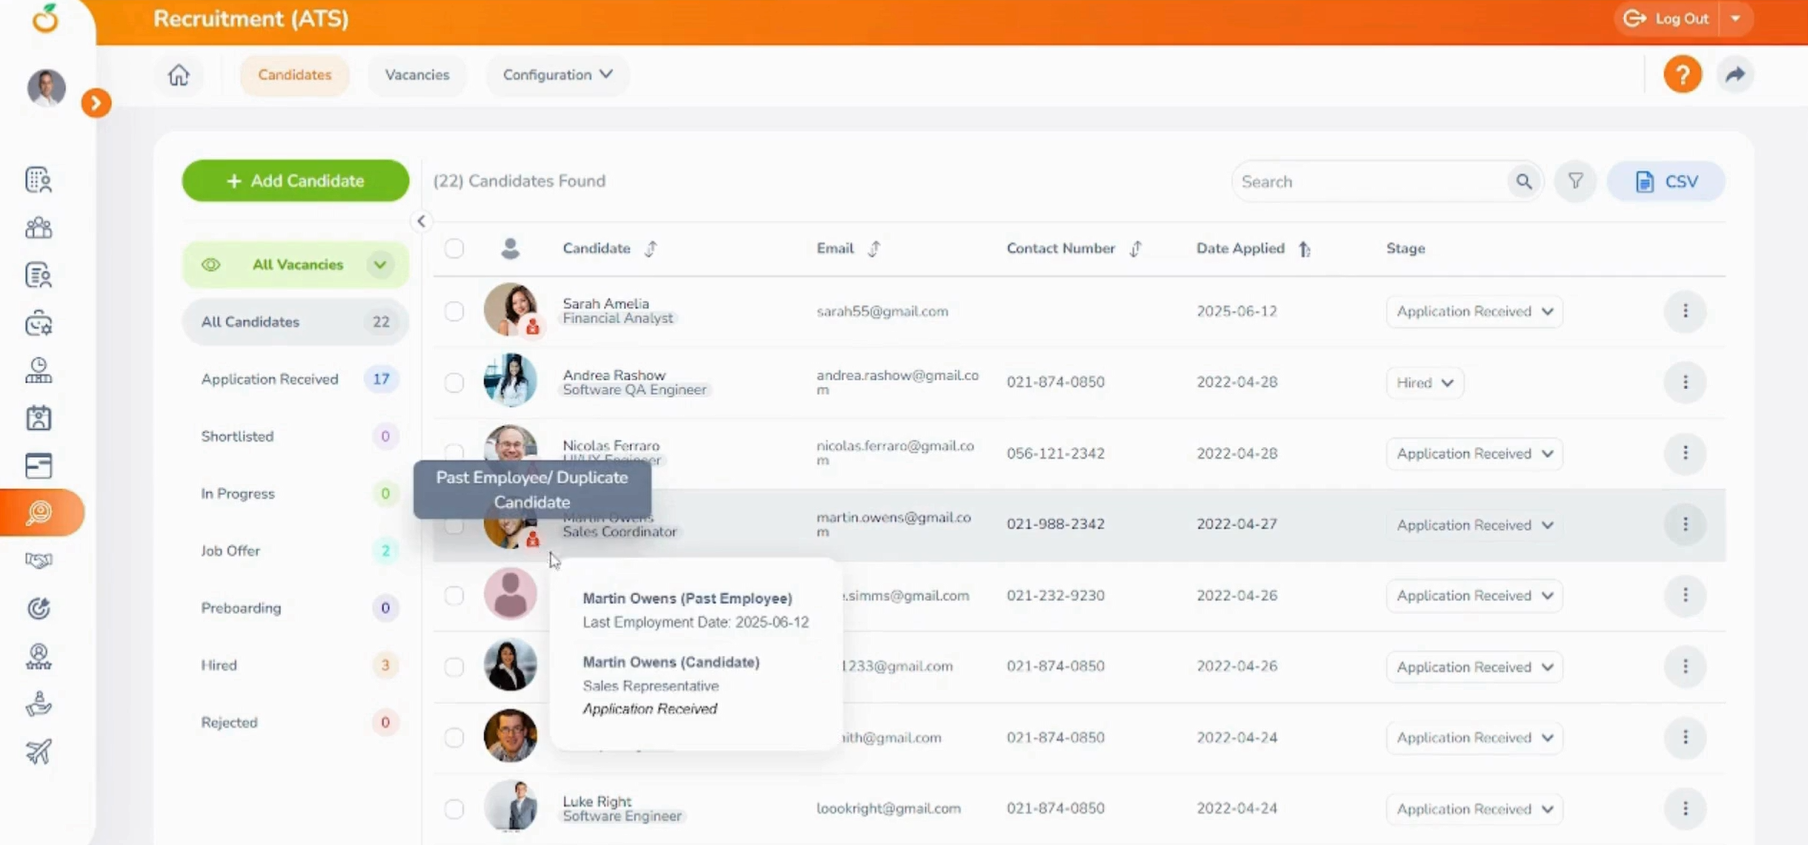This screenshot has width=1808, height=845.
Task: Switch to the Vacancies tab
Action: click(417, 75)
